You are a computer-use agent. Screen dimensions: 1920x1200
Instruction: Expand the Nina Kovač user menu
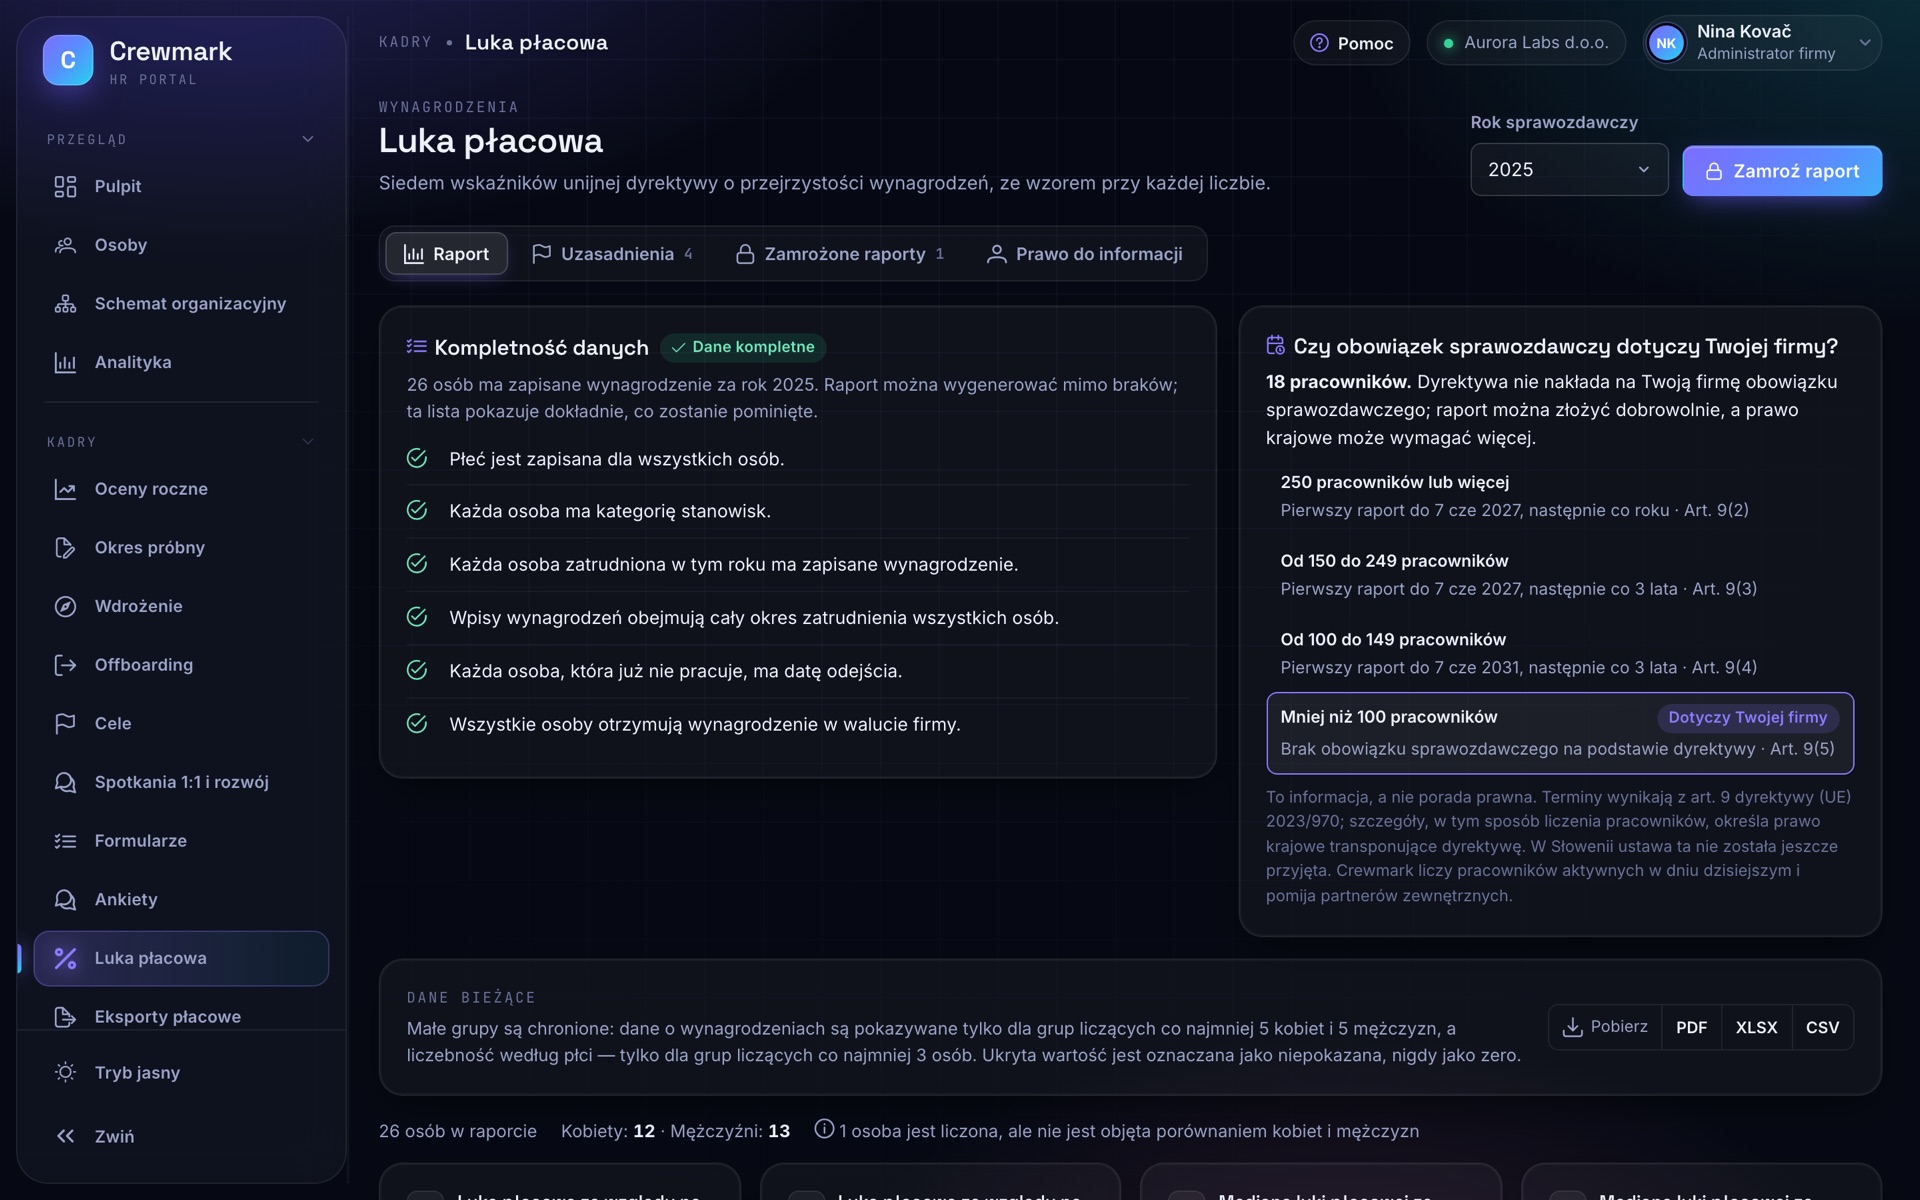coord(1762,43)
